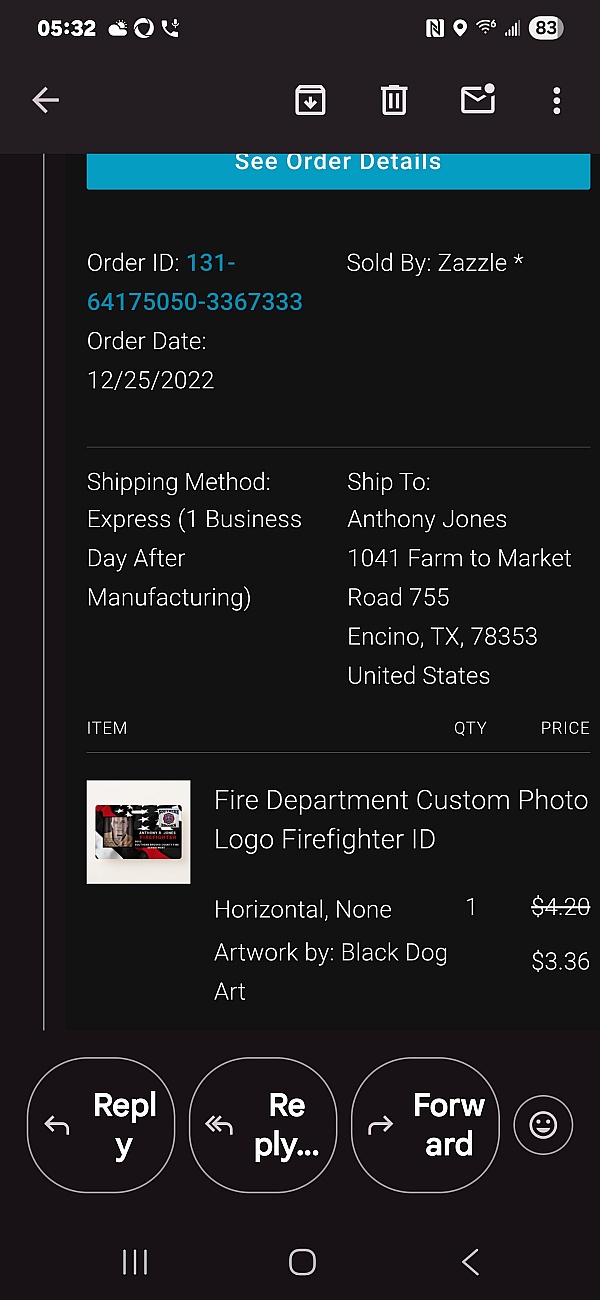This screenshot has height=1300, width=600.
Task: Tap the Fire Department Custom Photo item title
Action: pos(400,819)
